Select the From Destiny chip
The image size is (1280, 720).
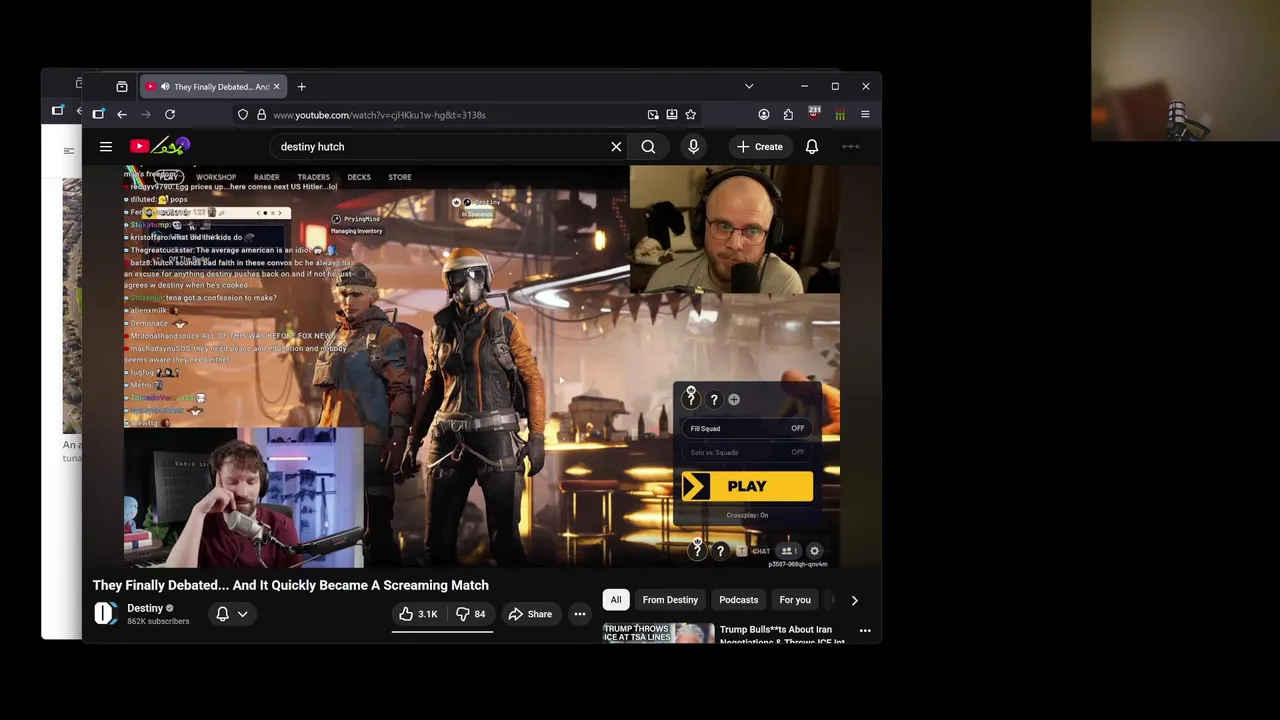tap(670, 600)
